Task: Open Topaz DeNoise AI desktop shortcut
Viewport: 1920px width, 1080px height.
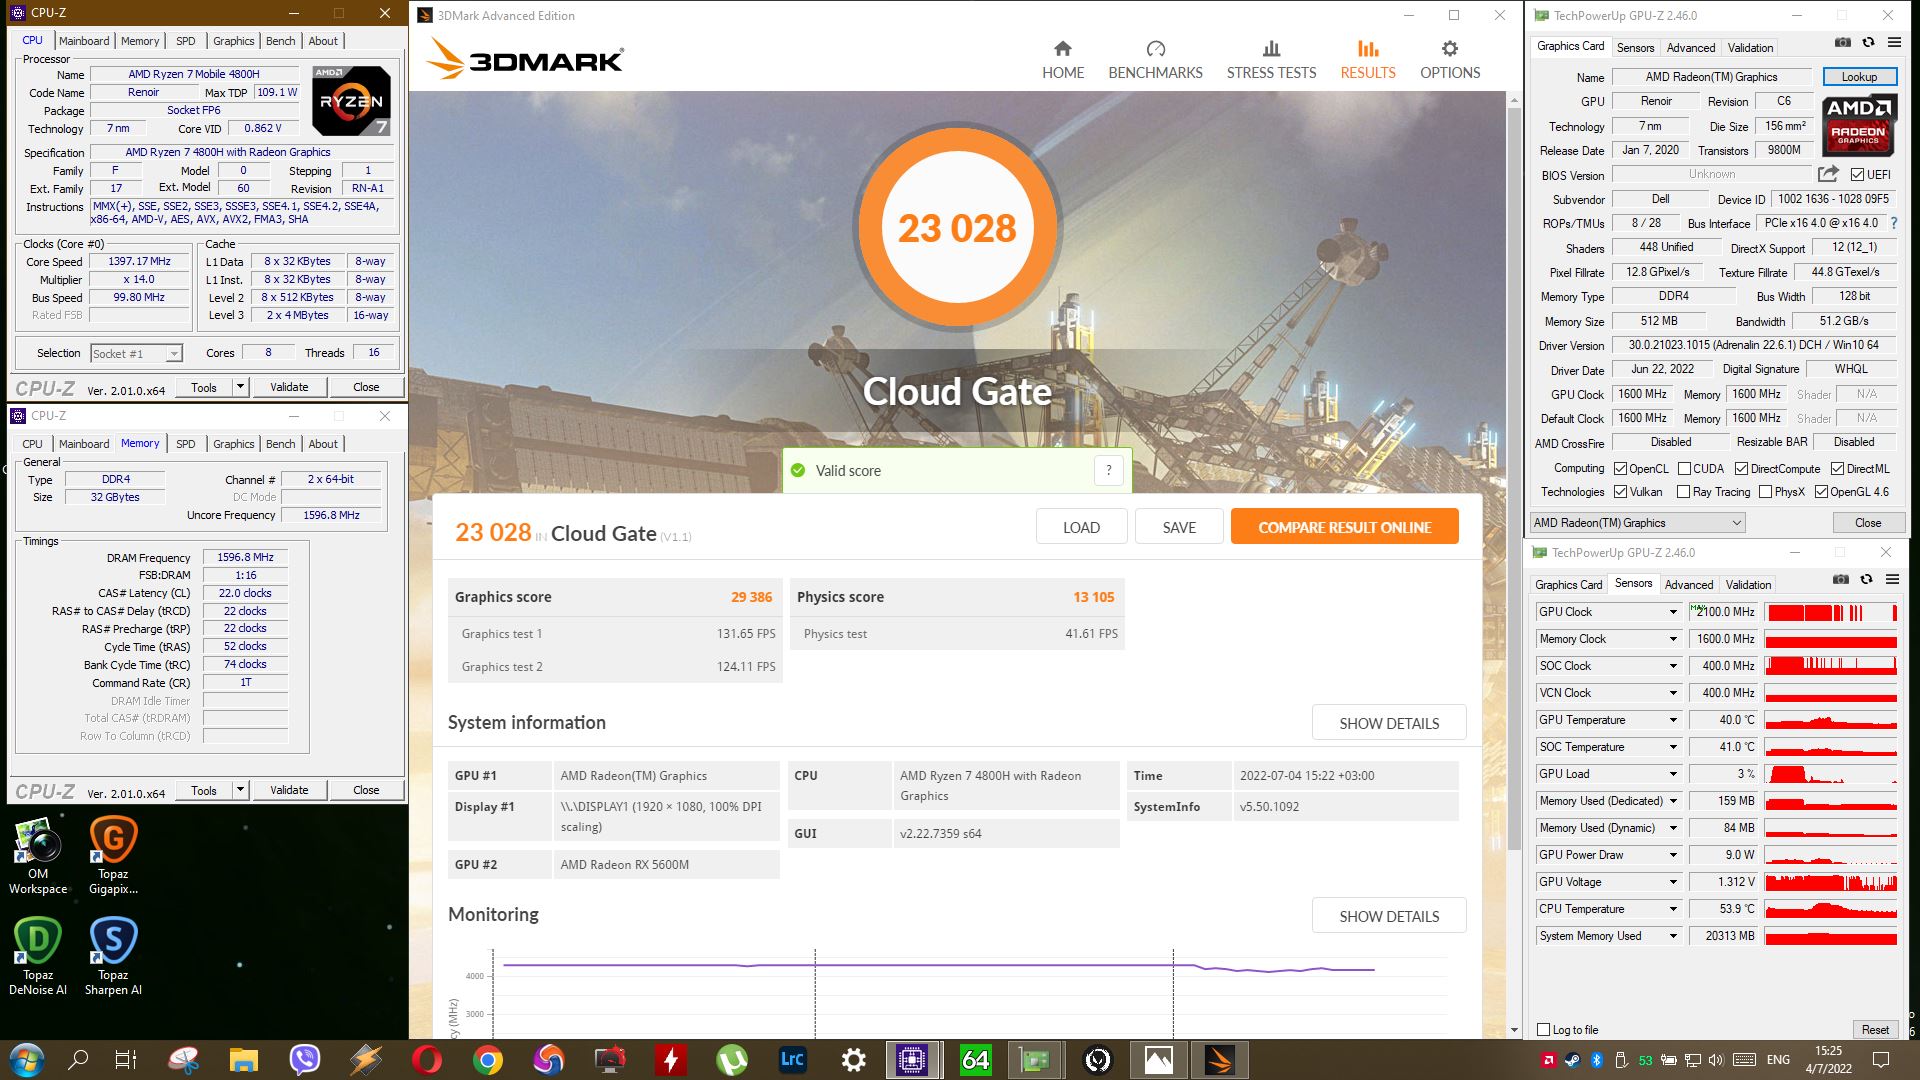Action: click(x=38, y=957)
